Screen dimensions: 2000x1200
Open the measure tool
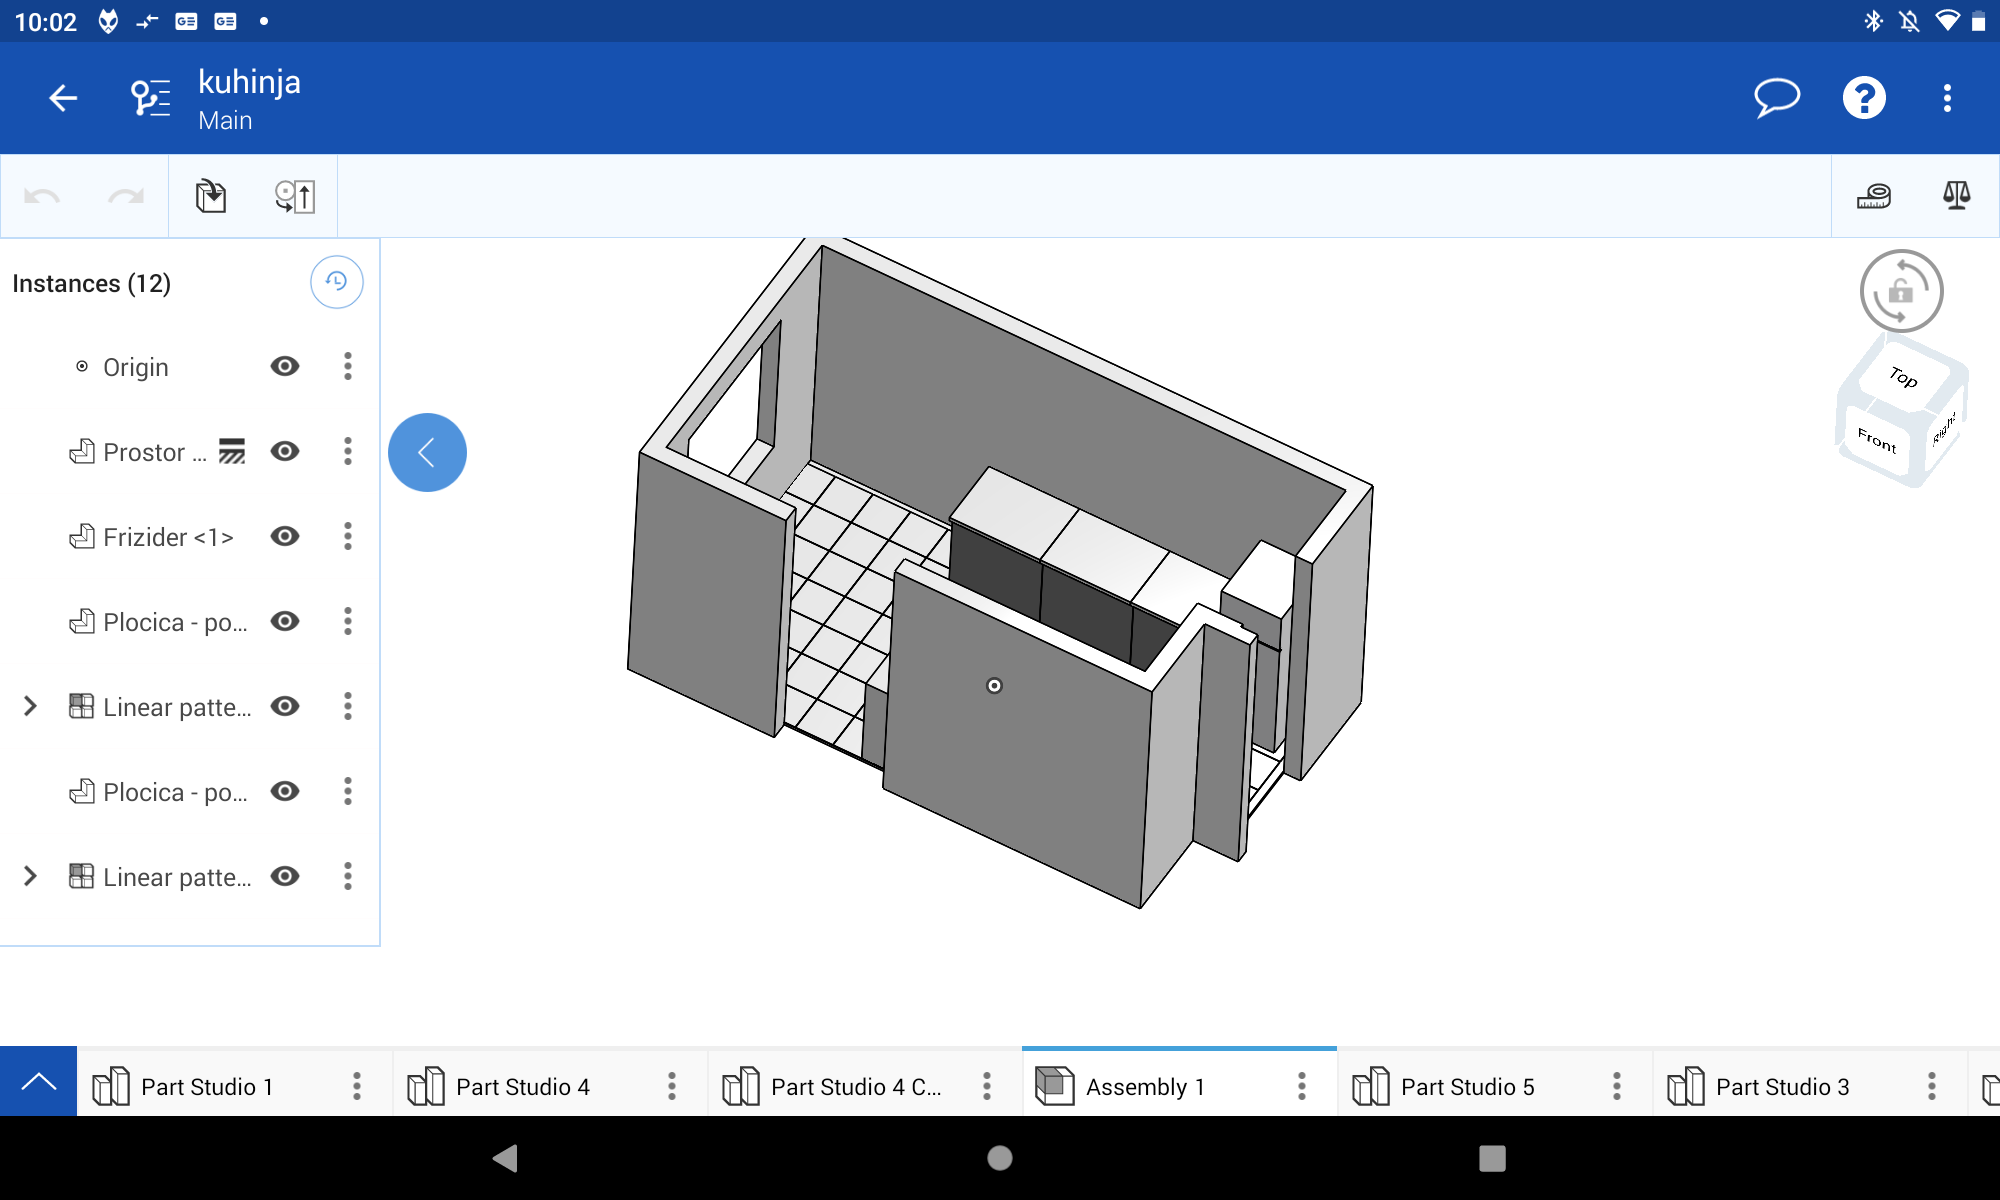click(x=1873, y=196)
